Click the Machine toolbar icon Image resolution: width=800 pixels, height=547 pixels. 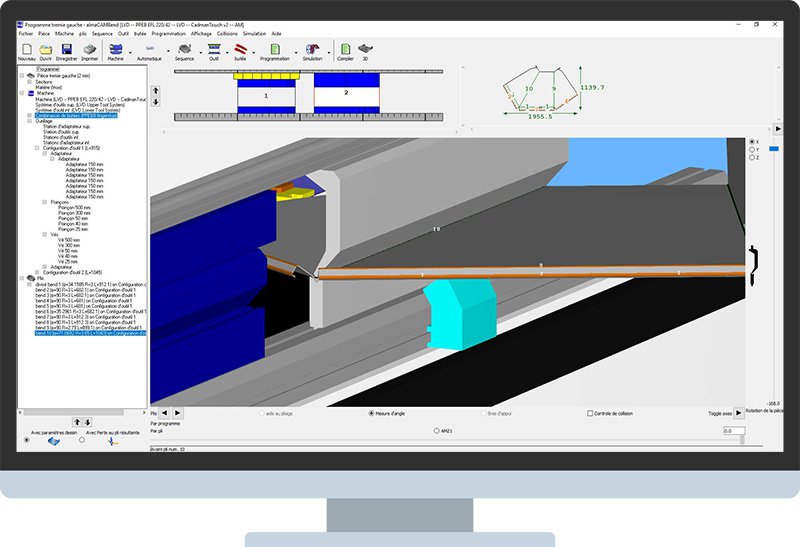tap(116, 47)
